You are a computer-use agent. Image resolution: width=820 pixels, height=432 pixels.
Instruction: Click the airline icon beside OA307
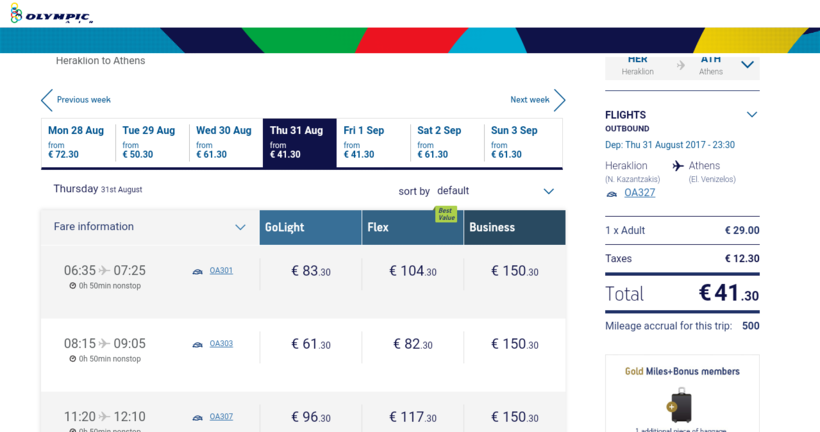coord(198,418)
